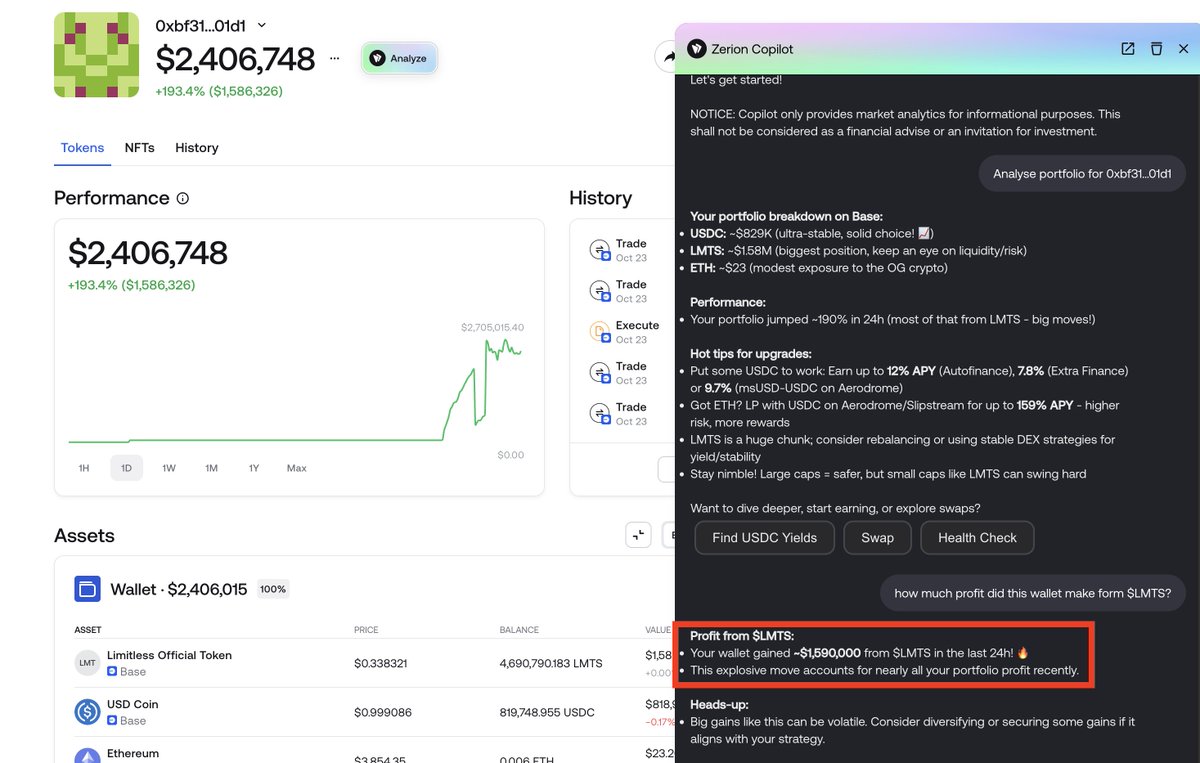Screen dimensions: 1200x763
Task: Select the 1W chart timeframe
Action: pos(169,468)
